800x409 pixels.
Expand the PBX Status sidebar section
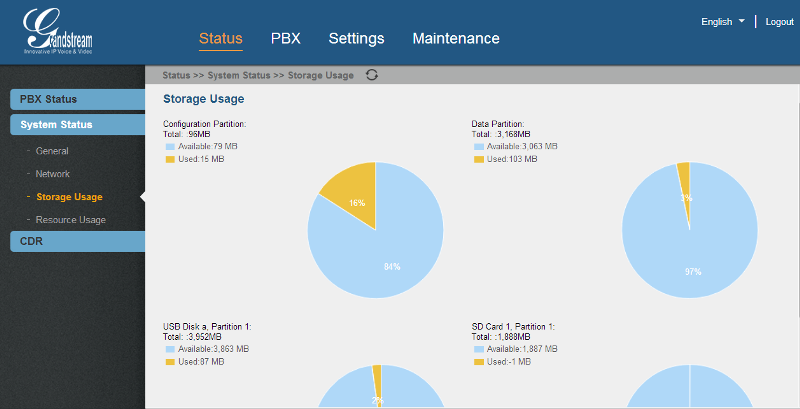[x=78, y=99]
